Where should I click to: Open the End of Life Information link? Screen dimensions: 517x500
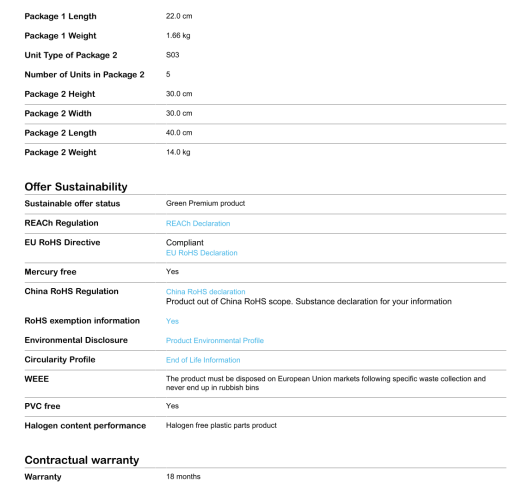pos(203,360)
